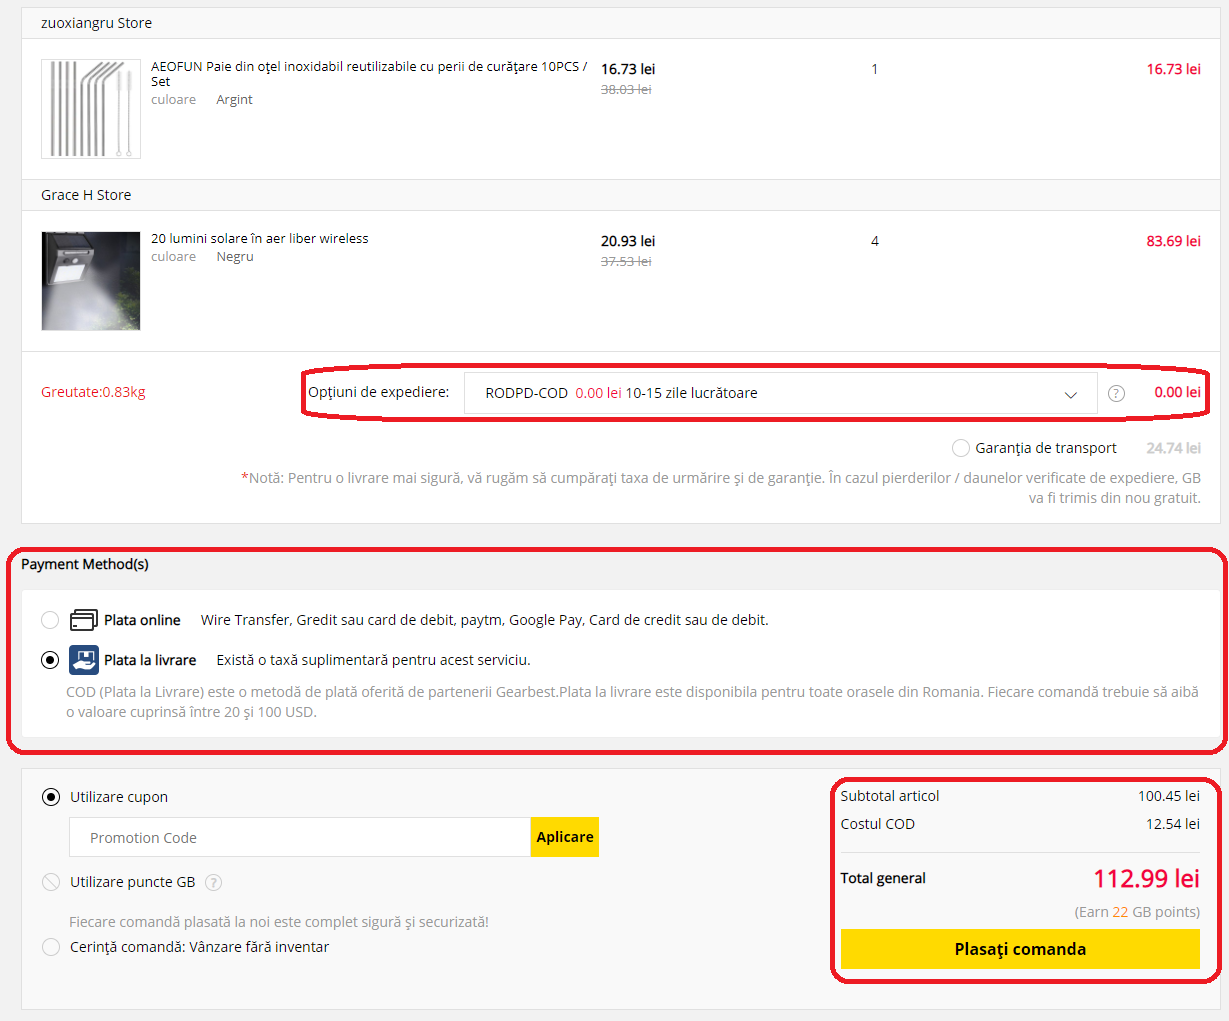Click the Plata la livrare cash icon
This screenshot has height=1021, width=1229.
(84, 660)
